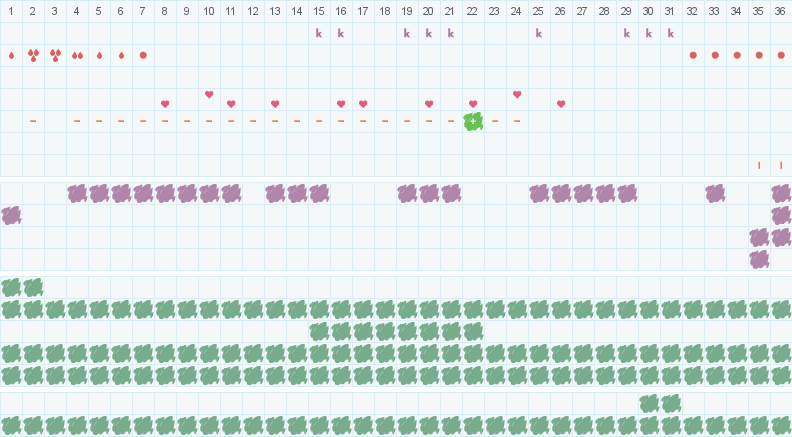The image size is (792, 437).
Task: Click the purple 'k' marker on day 15
Action: tap(319, 33)
